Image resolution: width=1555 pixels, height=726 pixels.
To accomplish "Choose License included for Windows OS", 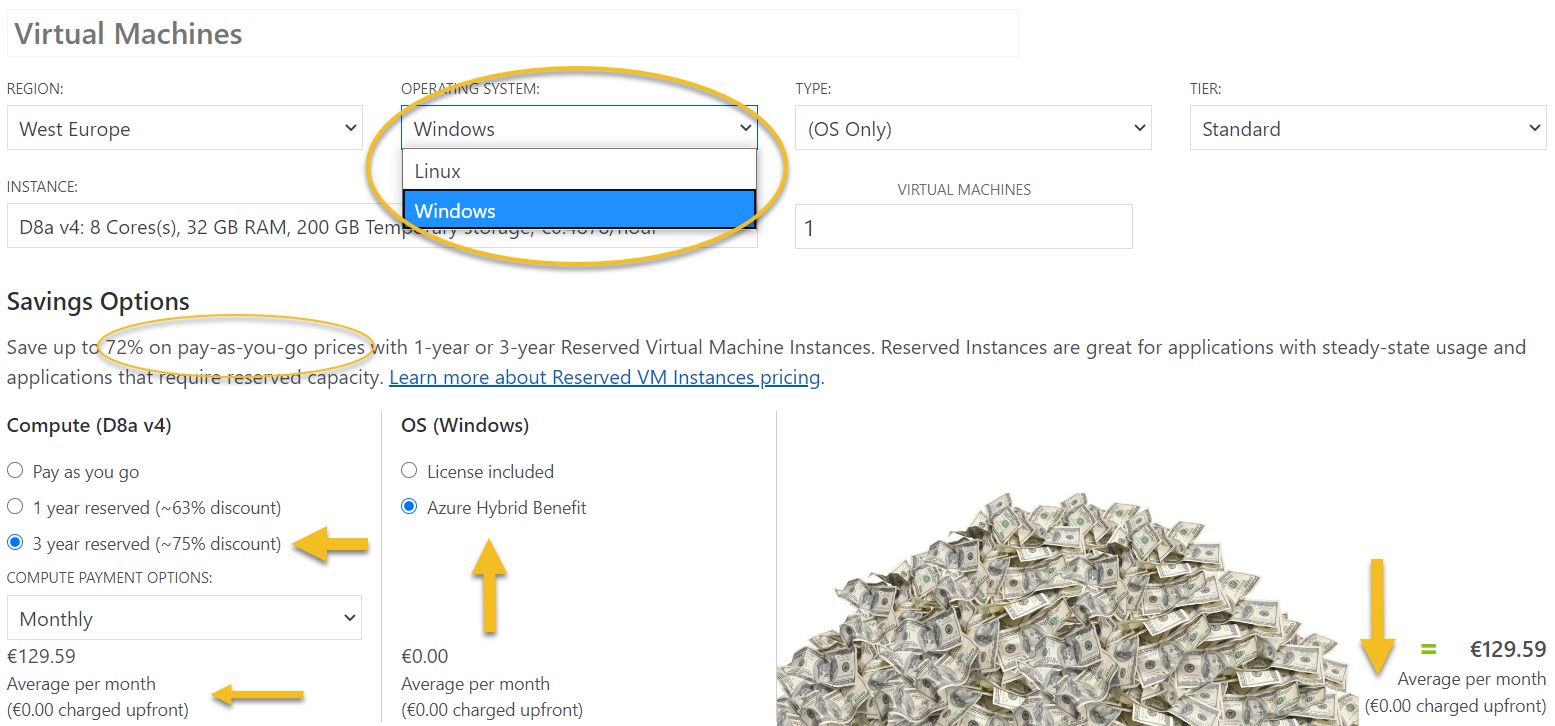I will coord(409,471).
